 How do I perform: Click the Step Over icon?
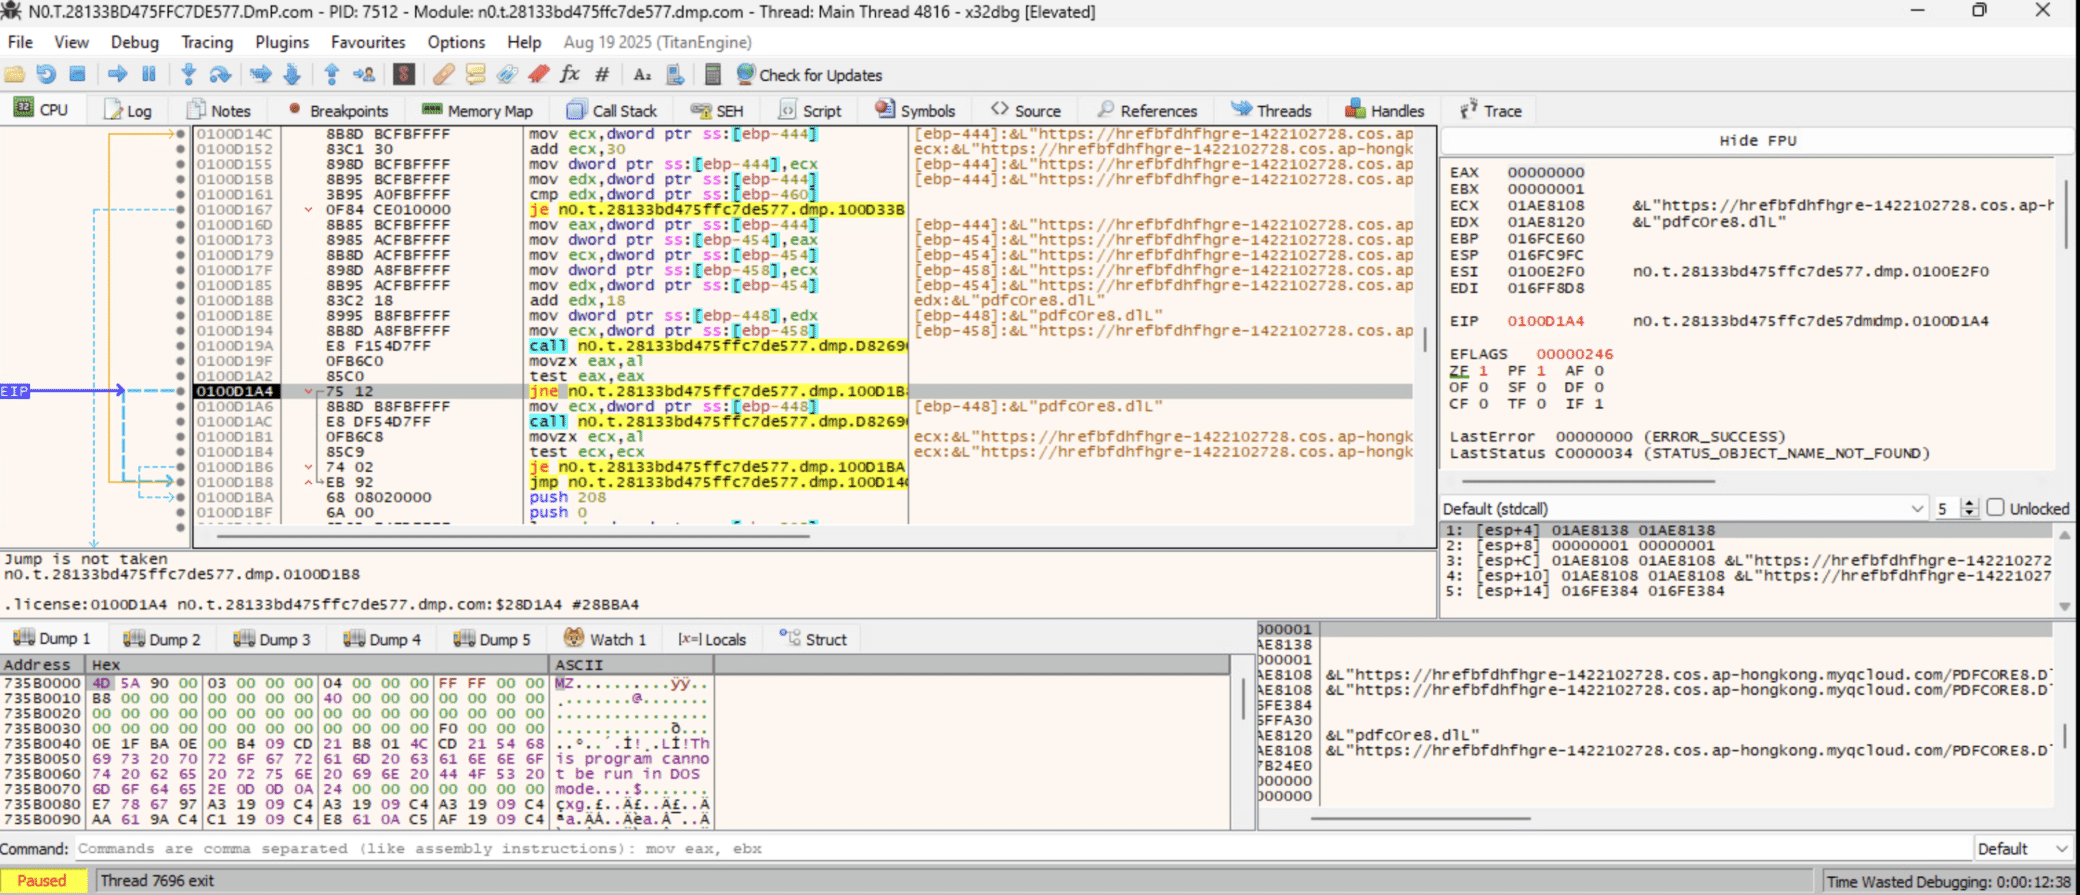tap(220, 75)
